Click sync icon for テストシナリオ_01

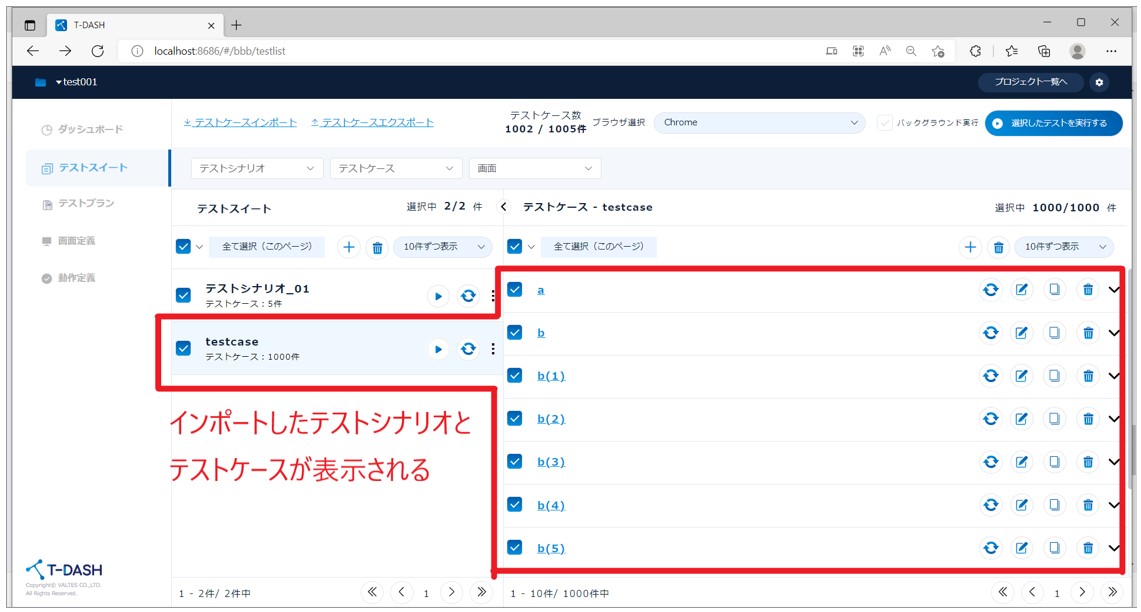pos(468,296)
